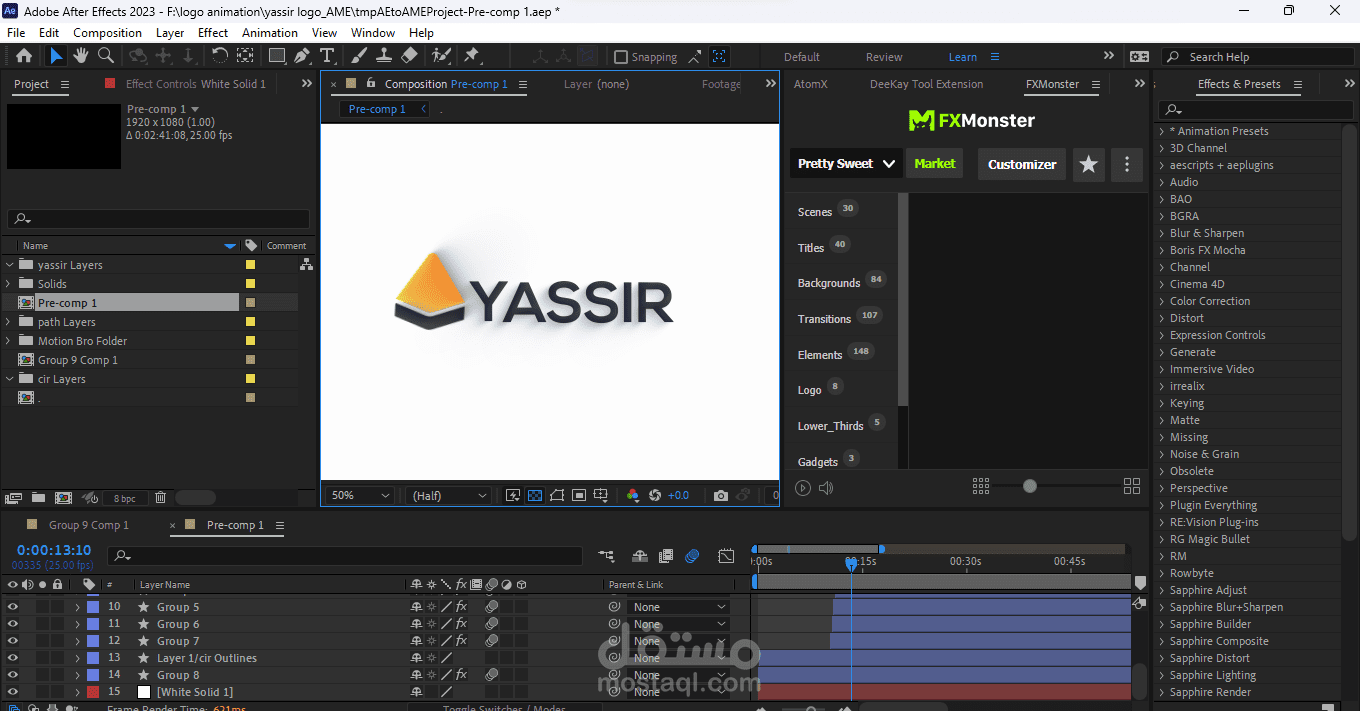Toggle the fx switch on Group 5
Image resolution: width=1360 pixels, height=711 pixels.
tap(462, 607)
